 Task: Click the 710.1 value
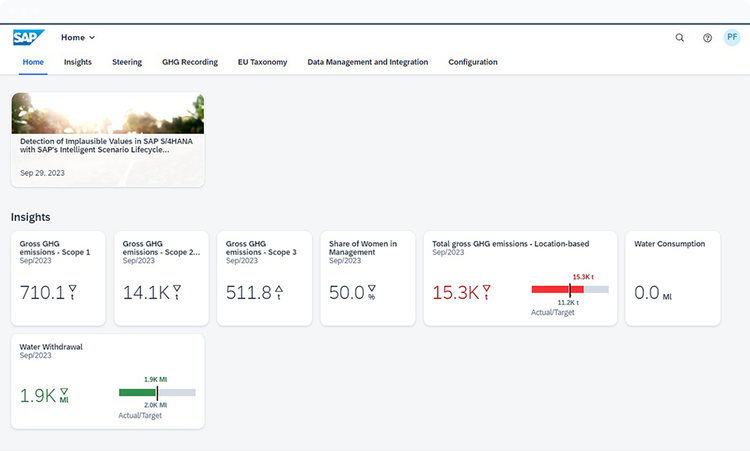(x=42, y=292)
